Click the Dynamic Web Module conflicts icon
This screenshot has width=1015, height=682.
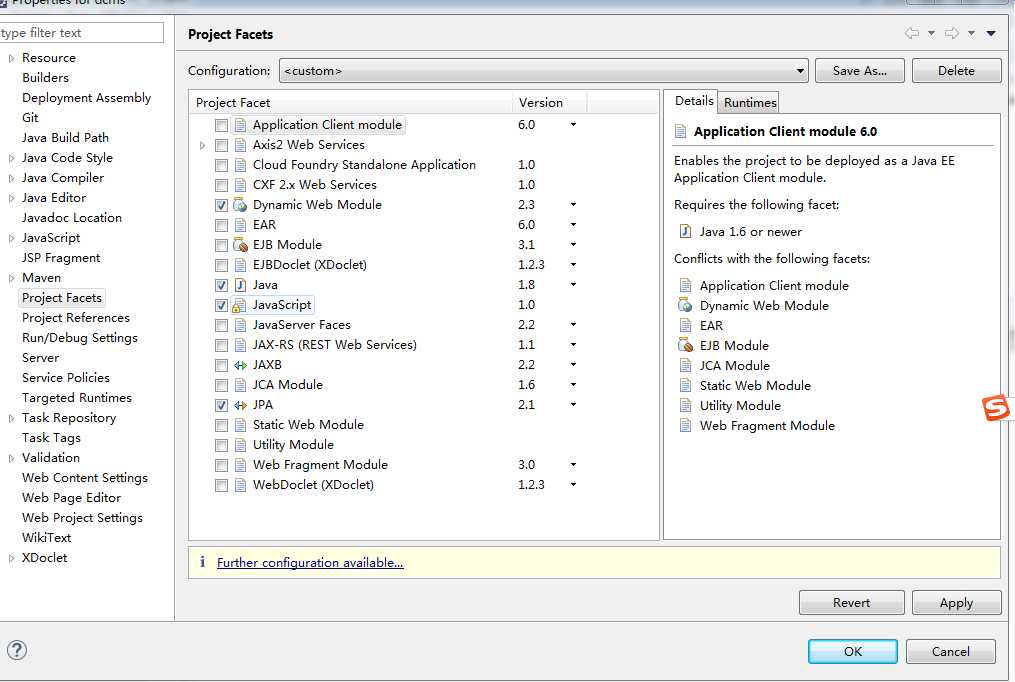[685, 305]
